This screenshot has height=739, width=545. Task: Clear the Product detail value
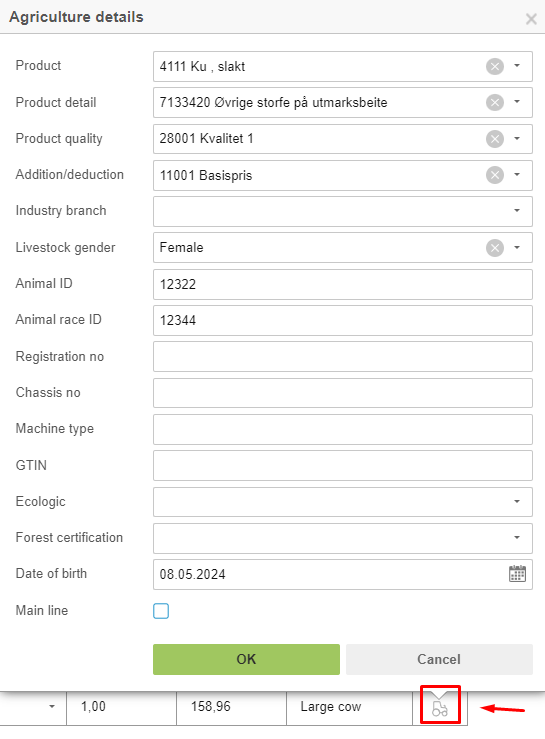[x=495, y=102]
